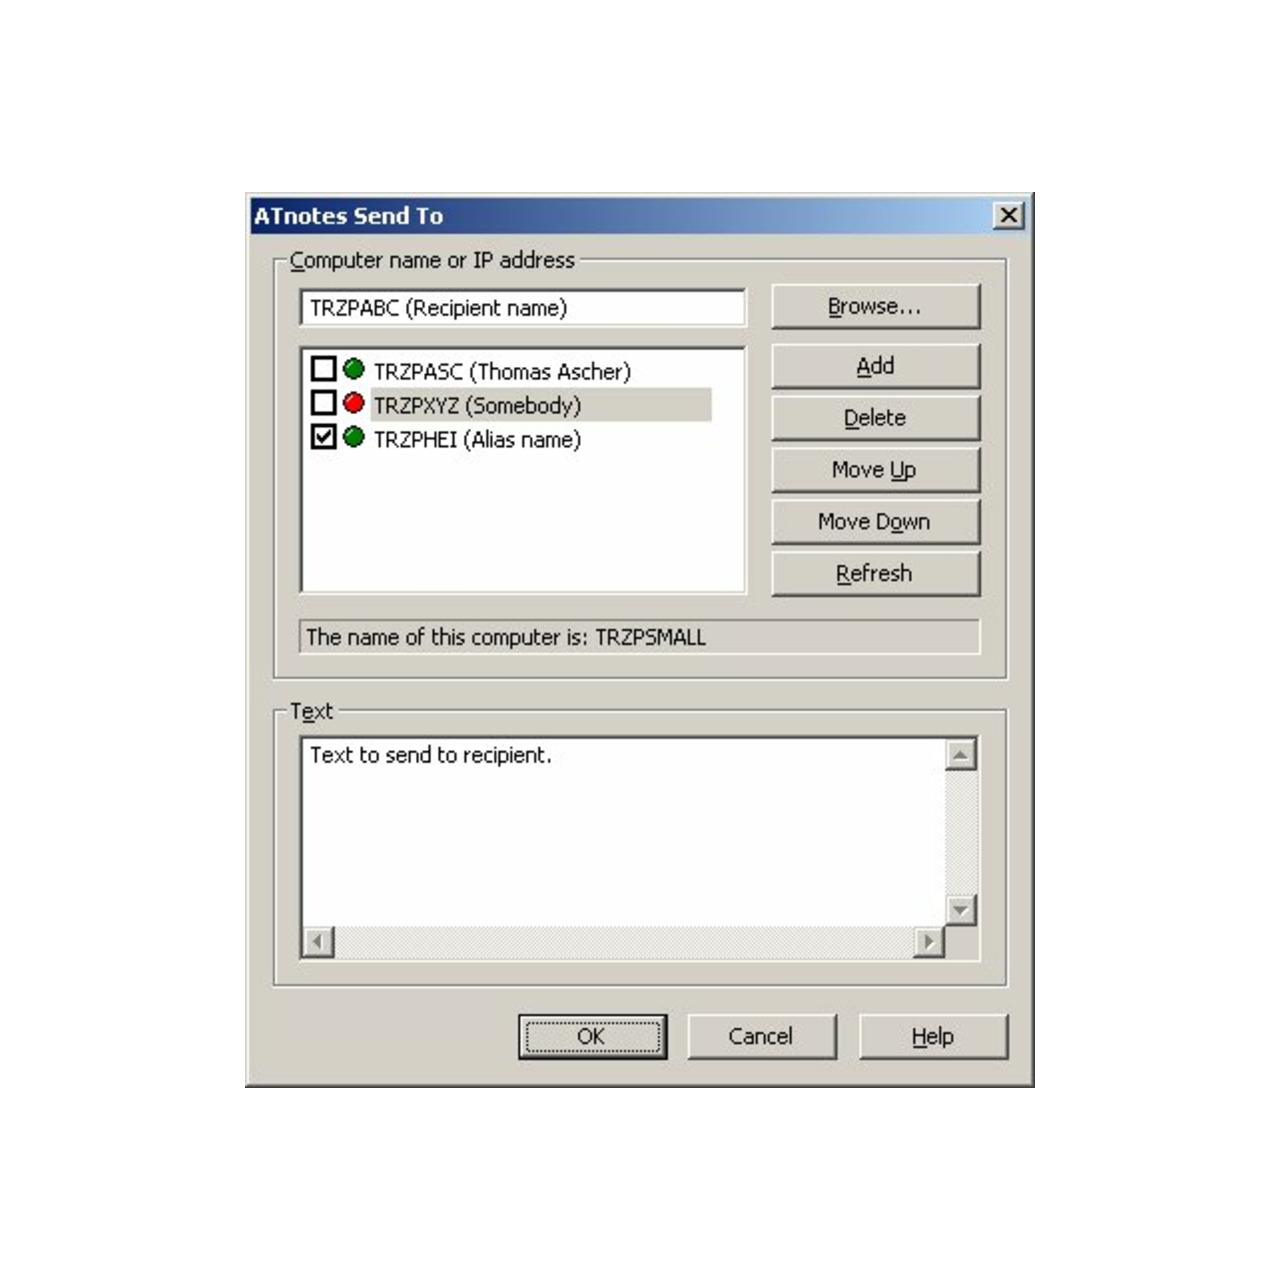The image size is (1280, 1280).
Task: Confirm sending with the OK button
Action: click(x=591, y=1036)
